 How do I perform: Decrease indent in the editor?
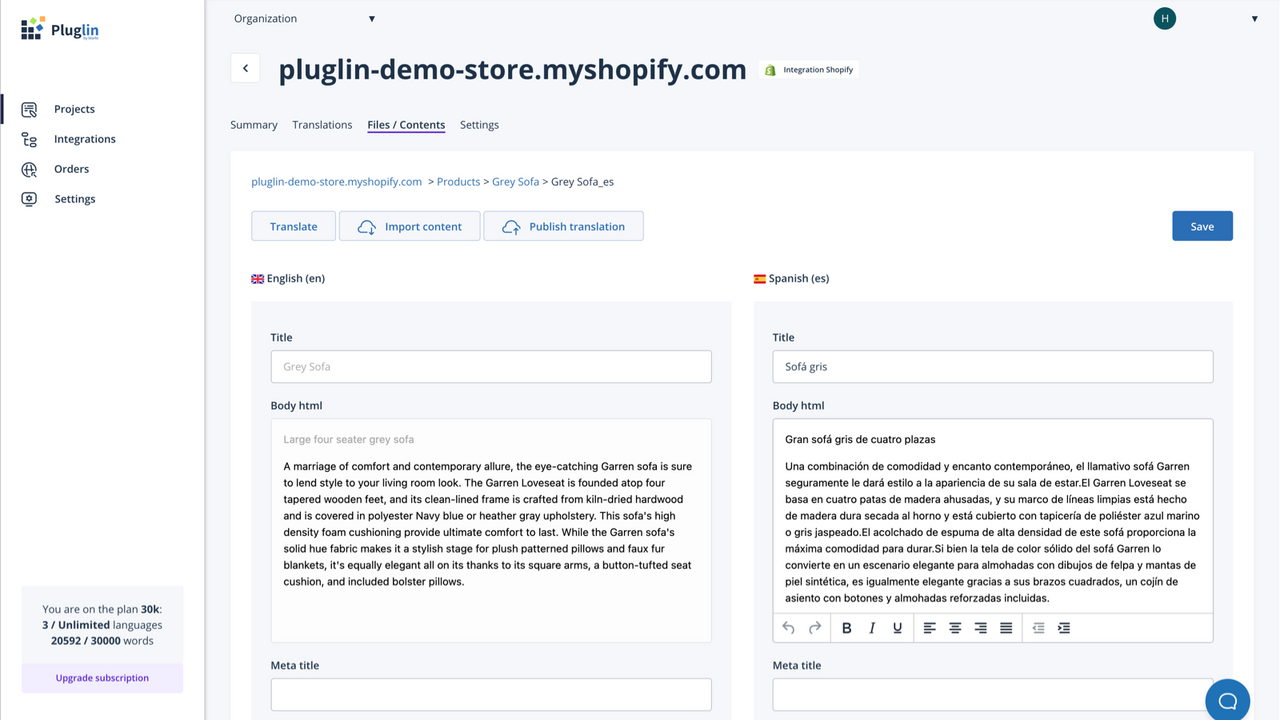click(x=1038, y=628)
